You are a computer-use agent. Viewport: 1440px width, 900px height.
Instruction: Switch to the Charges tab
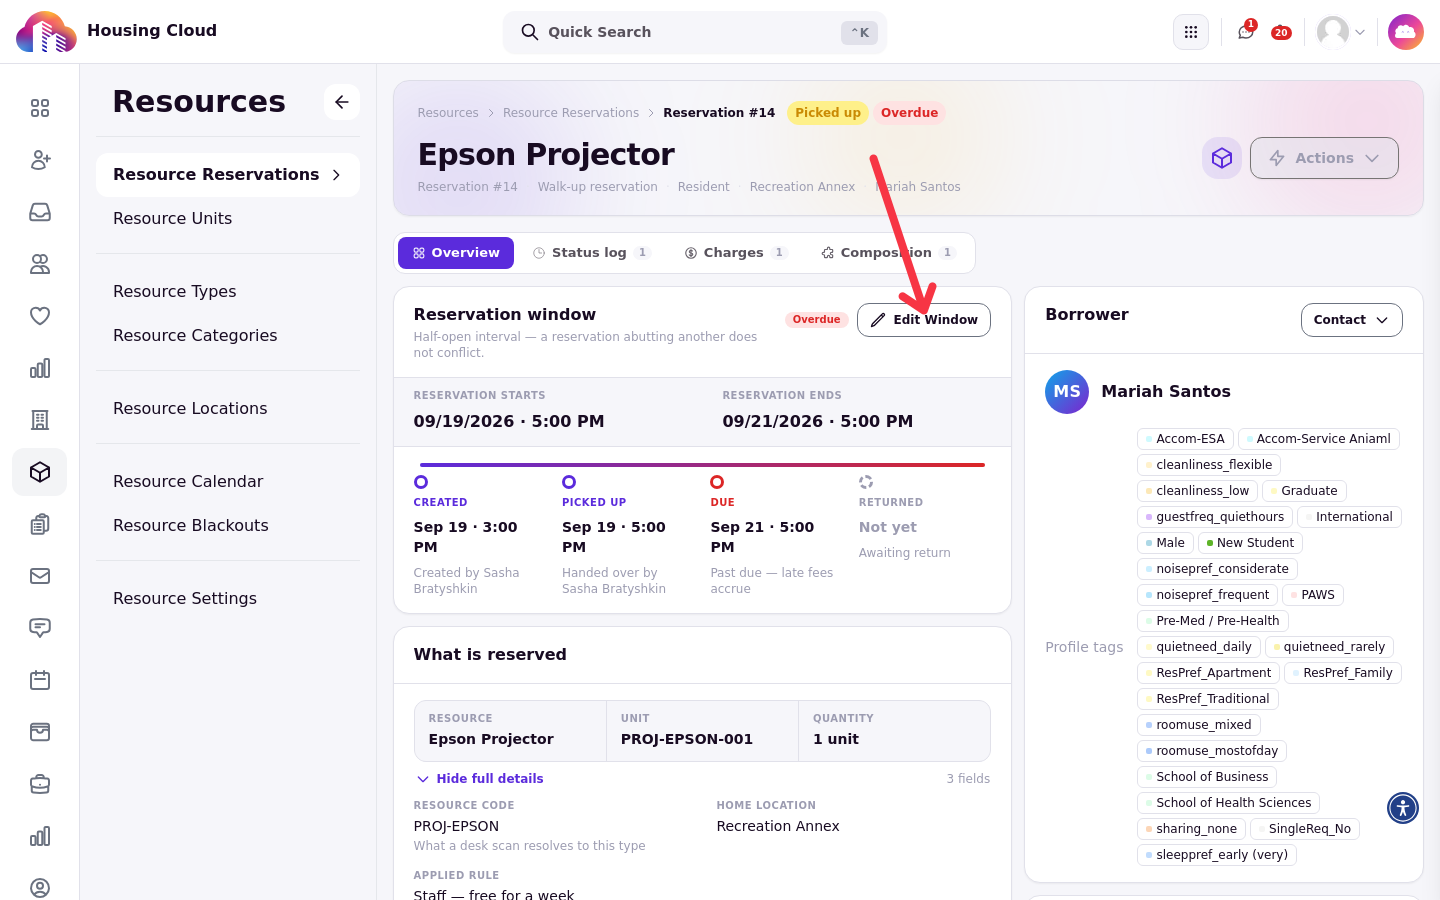pyautogui.click(x=735, y=253)
